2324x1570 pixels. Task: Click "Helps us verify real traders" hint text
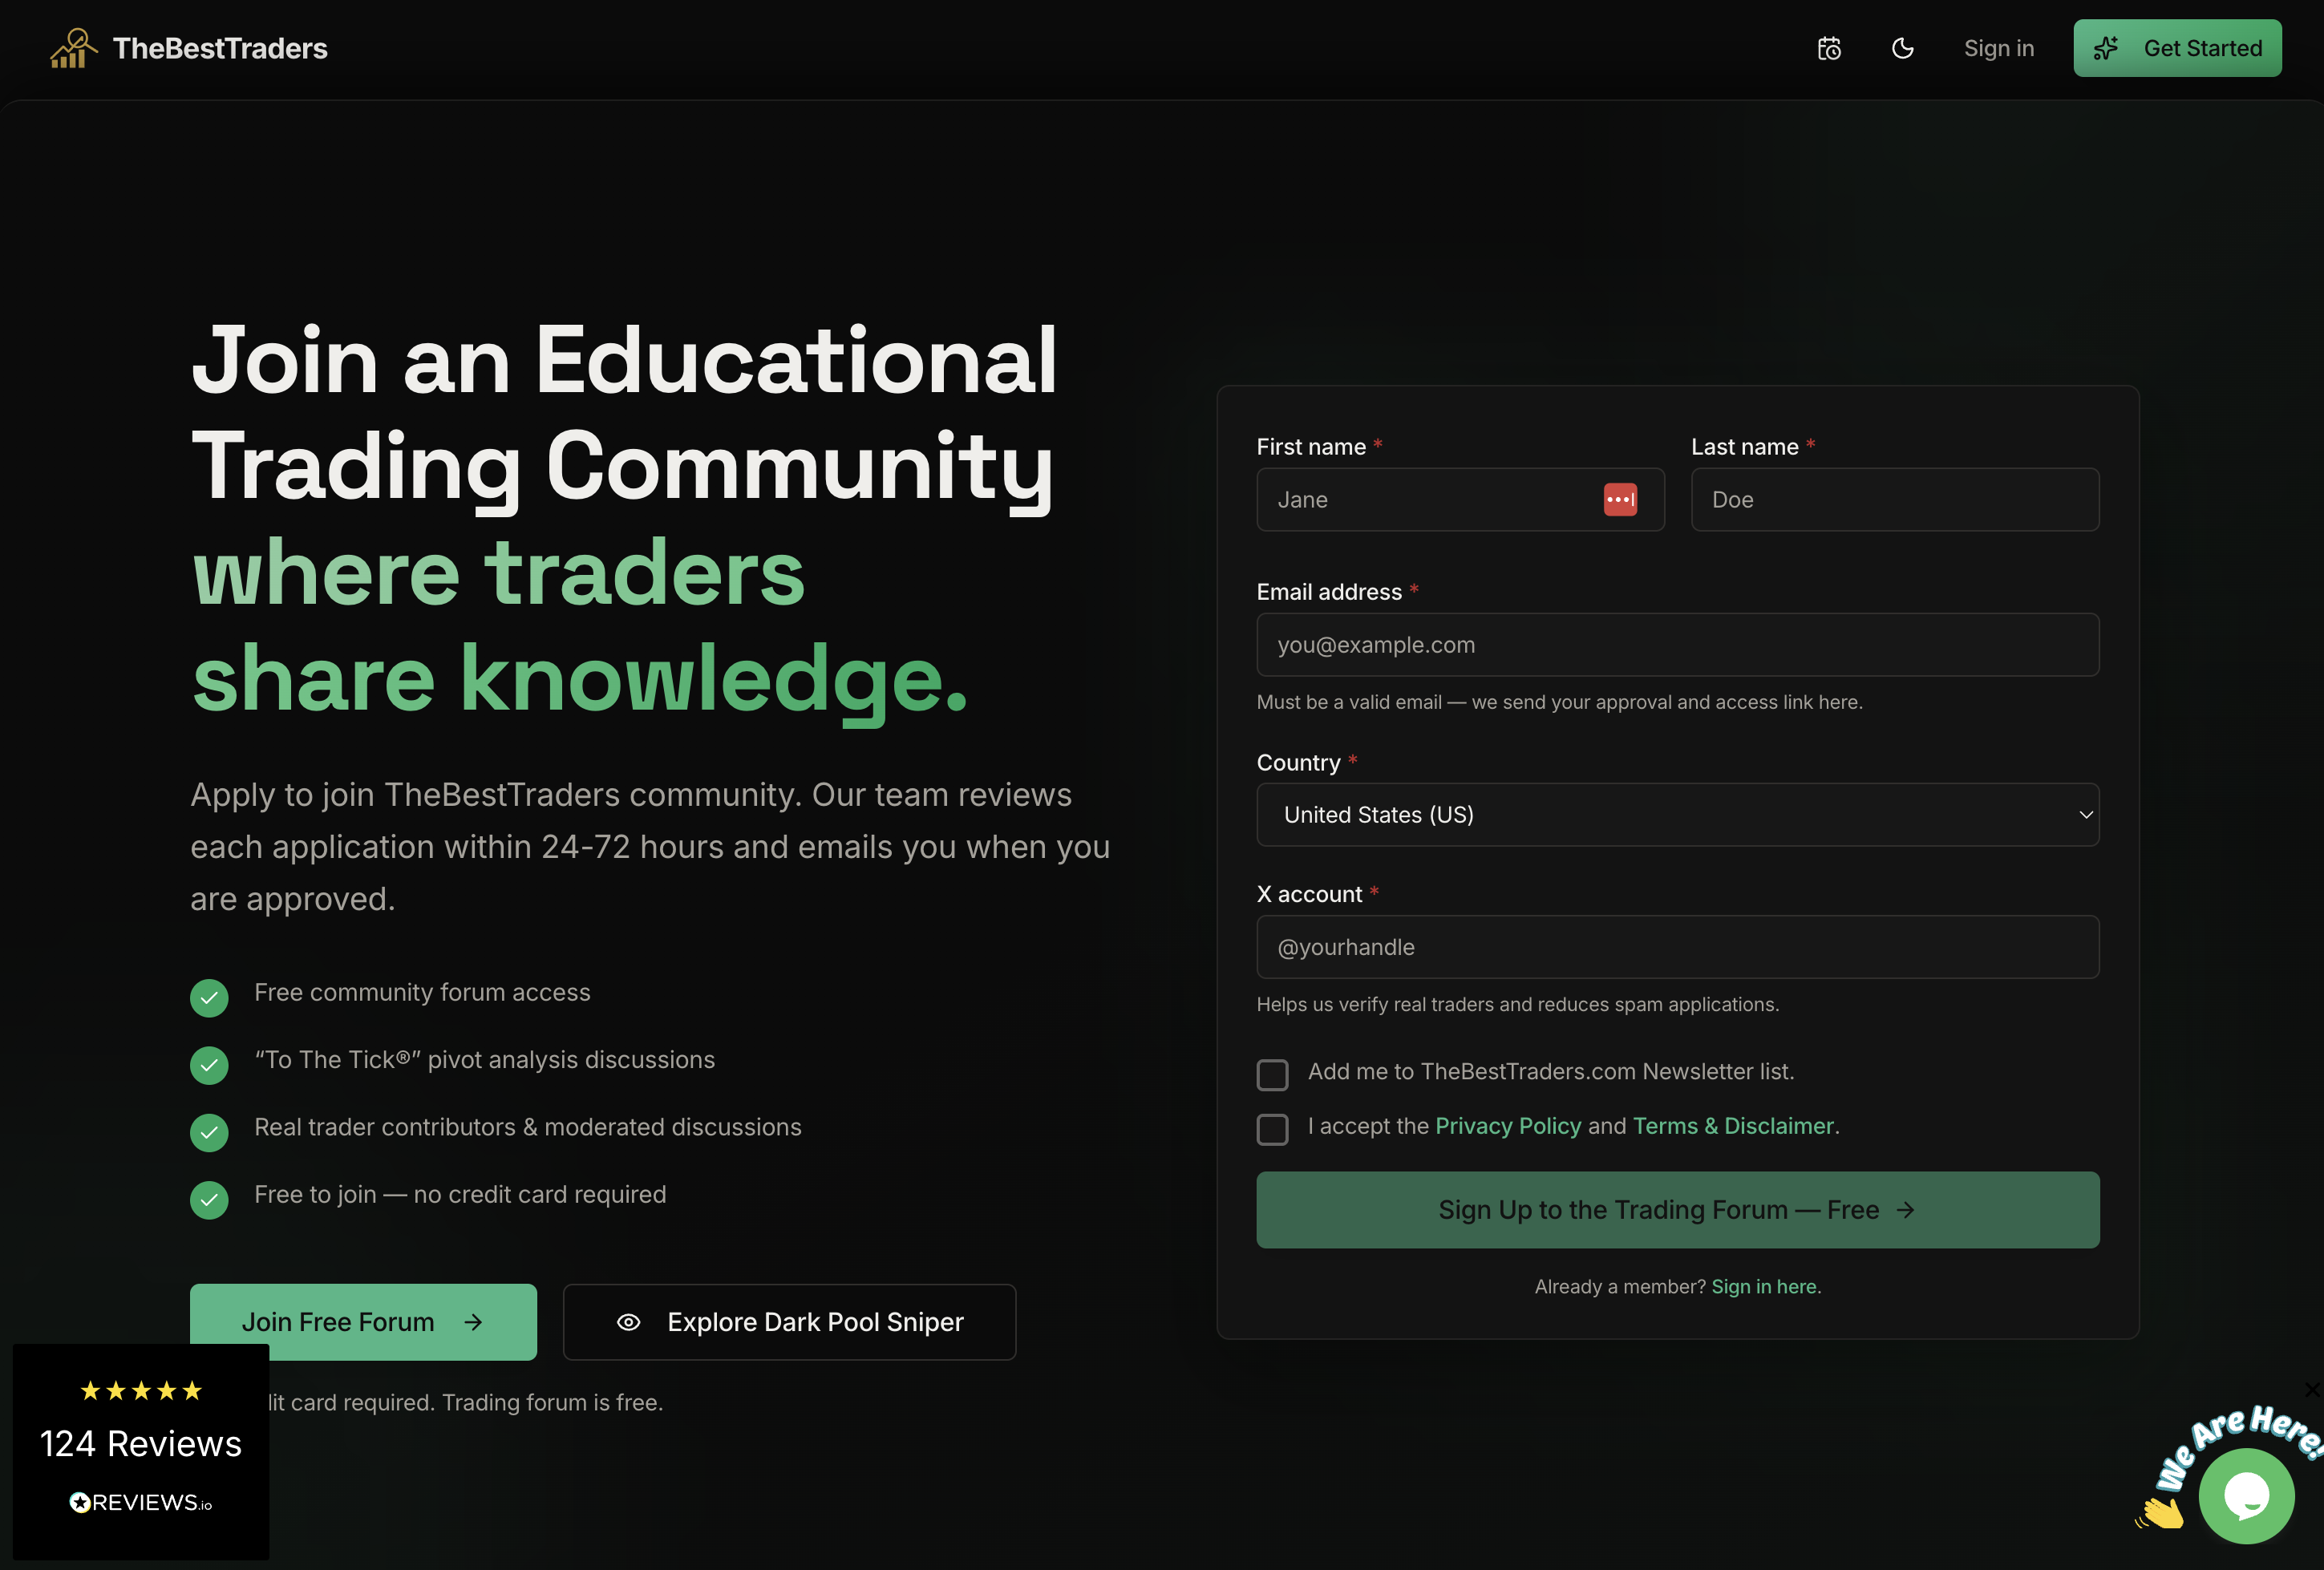click(1517, 1004)
